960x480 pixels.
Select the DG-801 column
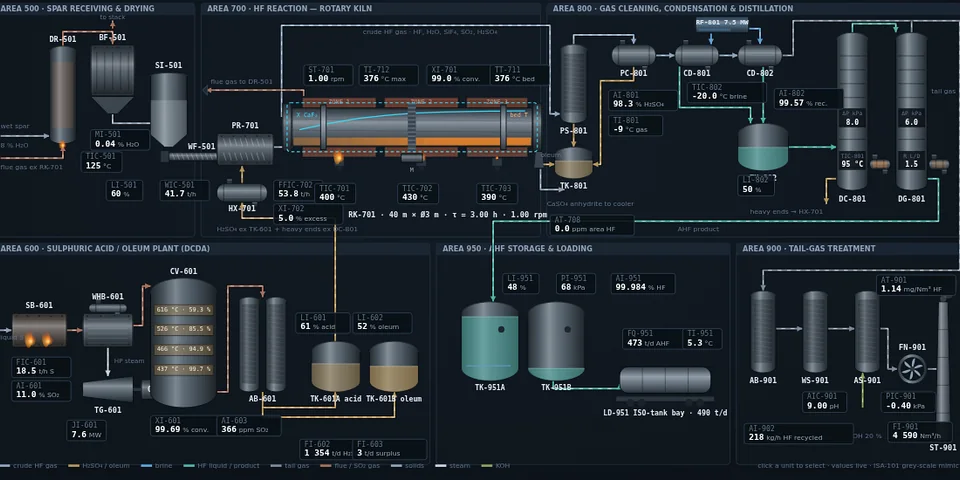(x=912, y=111)
